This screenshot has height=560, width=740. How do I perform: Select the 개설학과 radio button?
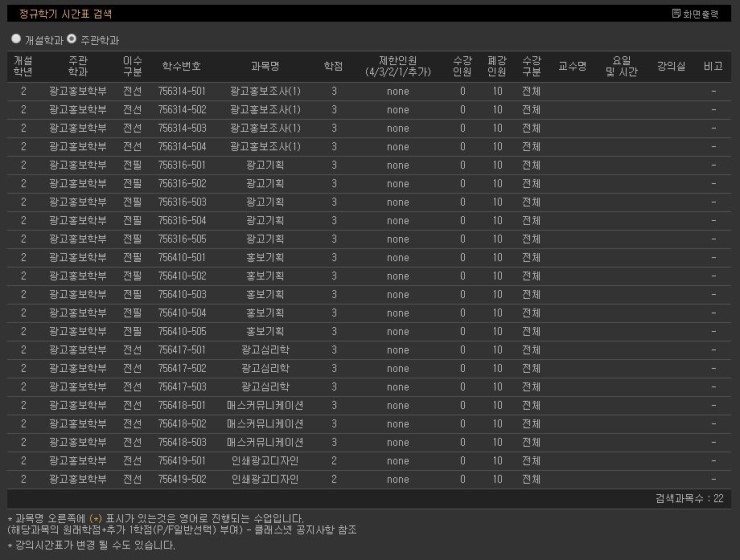(x=16, y=39)
